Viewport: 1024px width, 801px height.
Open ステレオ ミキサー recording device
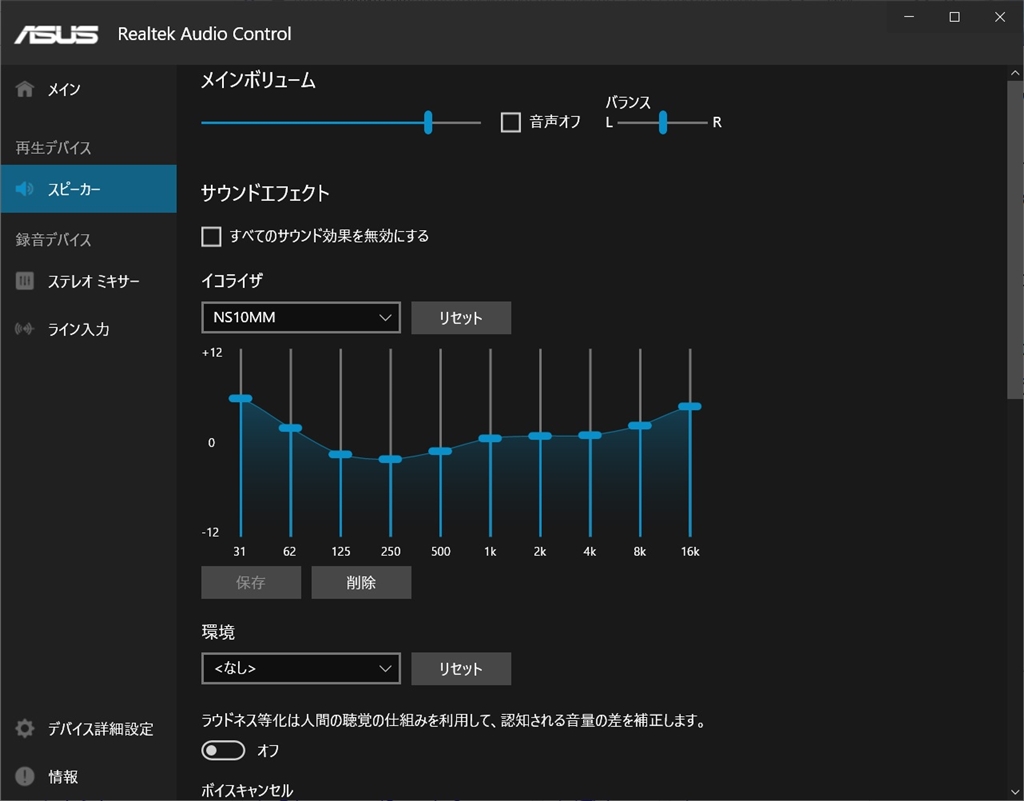[88, 281]
